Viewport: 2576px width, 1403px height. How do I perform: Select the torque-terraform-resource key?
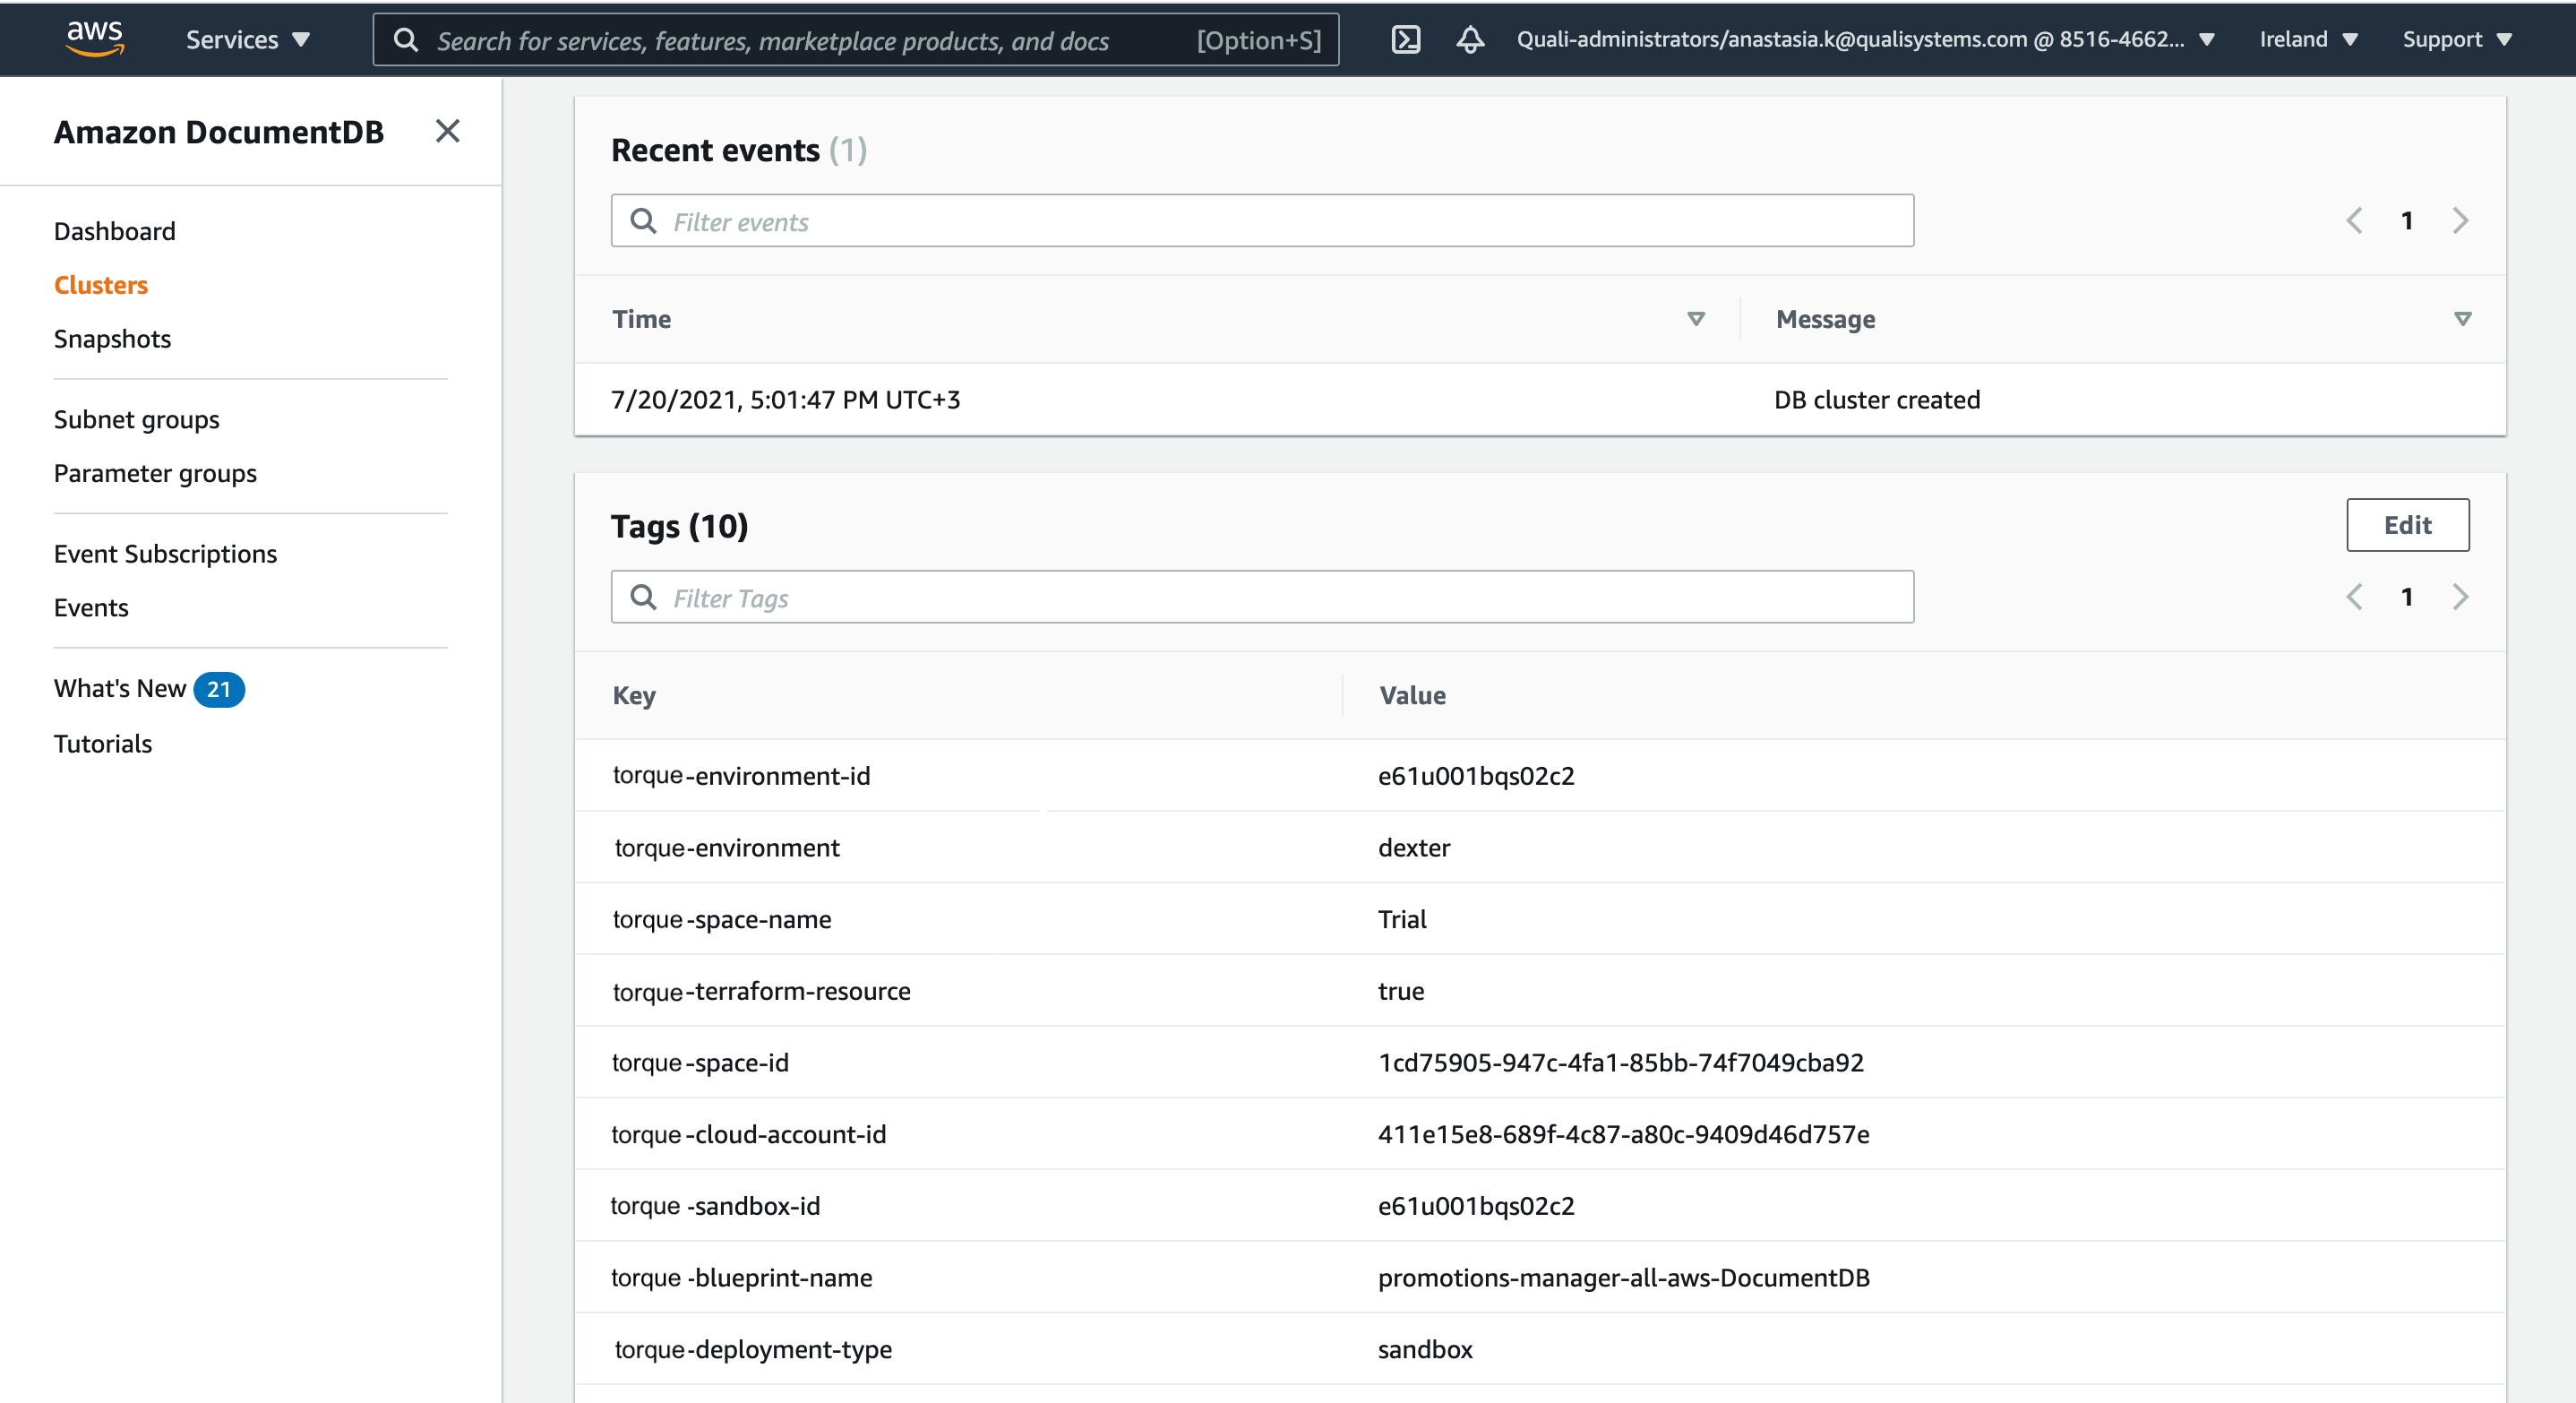pos(761,991)
